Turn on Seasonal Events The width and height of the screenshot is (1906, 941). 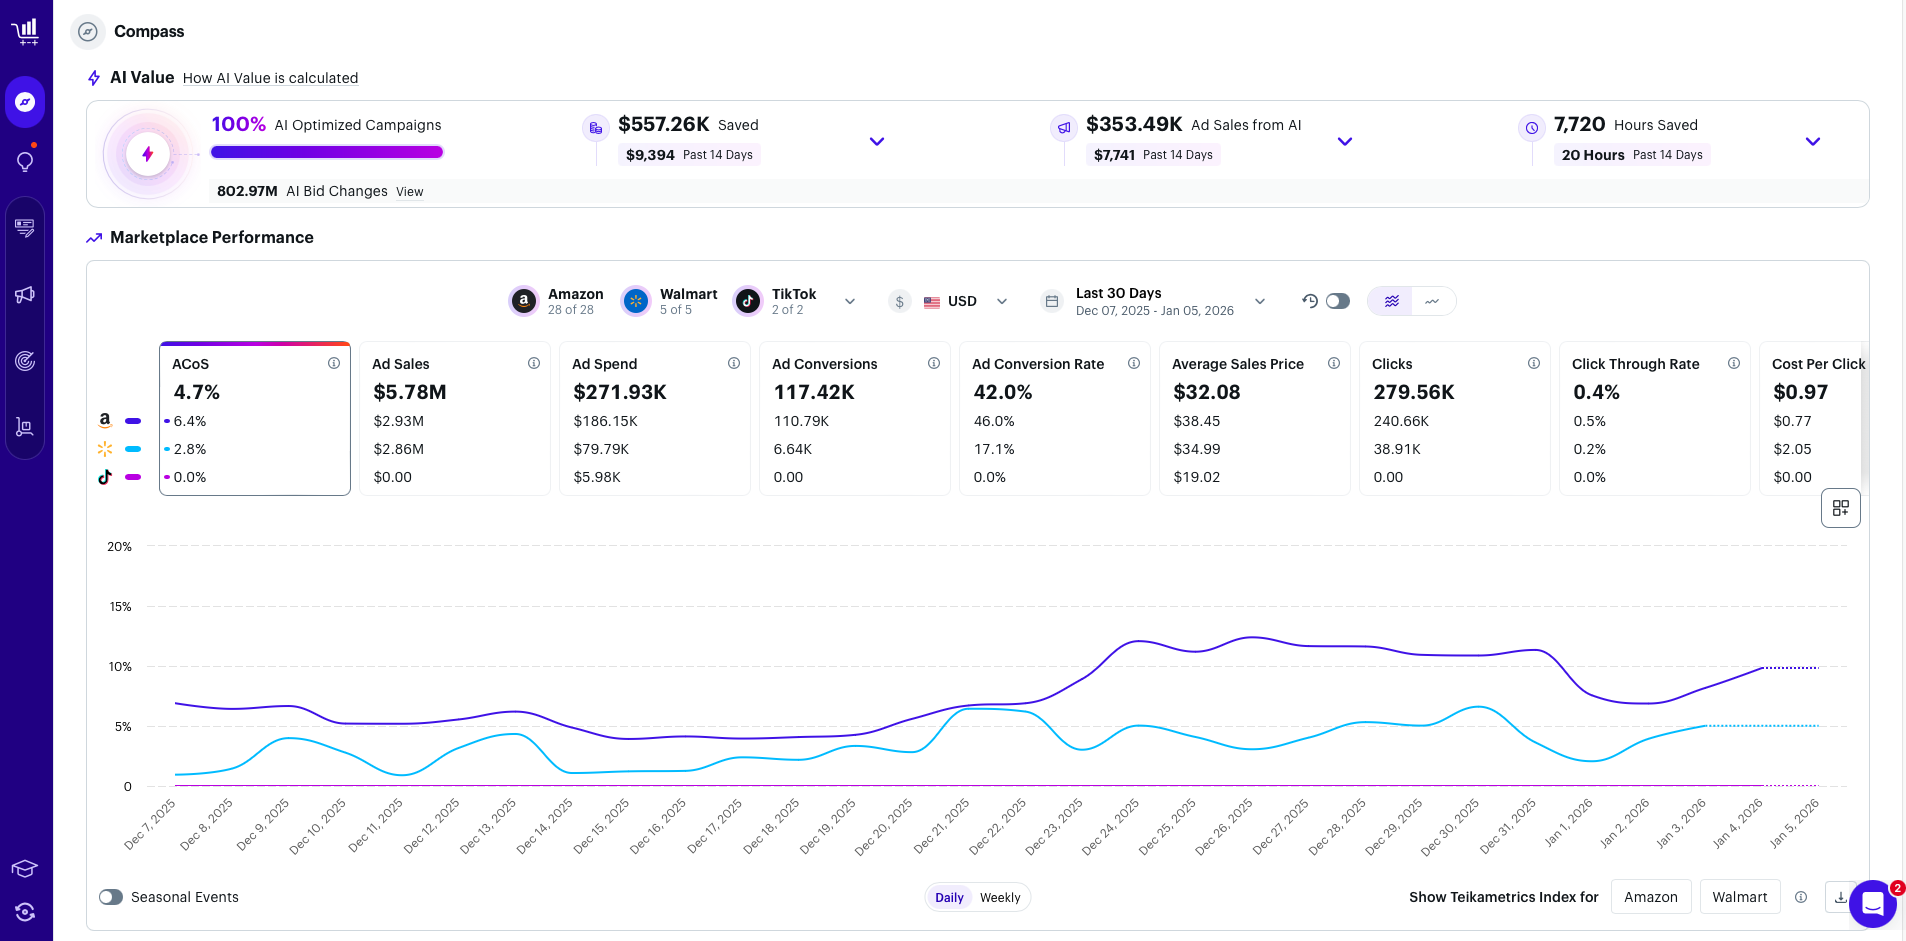111,897
